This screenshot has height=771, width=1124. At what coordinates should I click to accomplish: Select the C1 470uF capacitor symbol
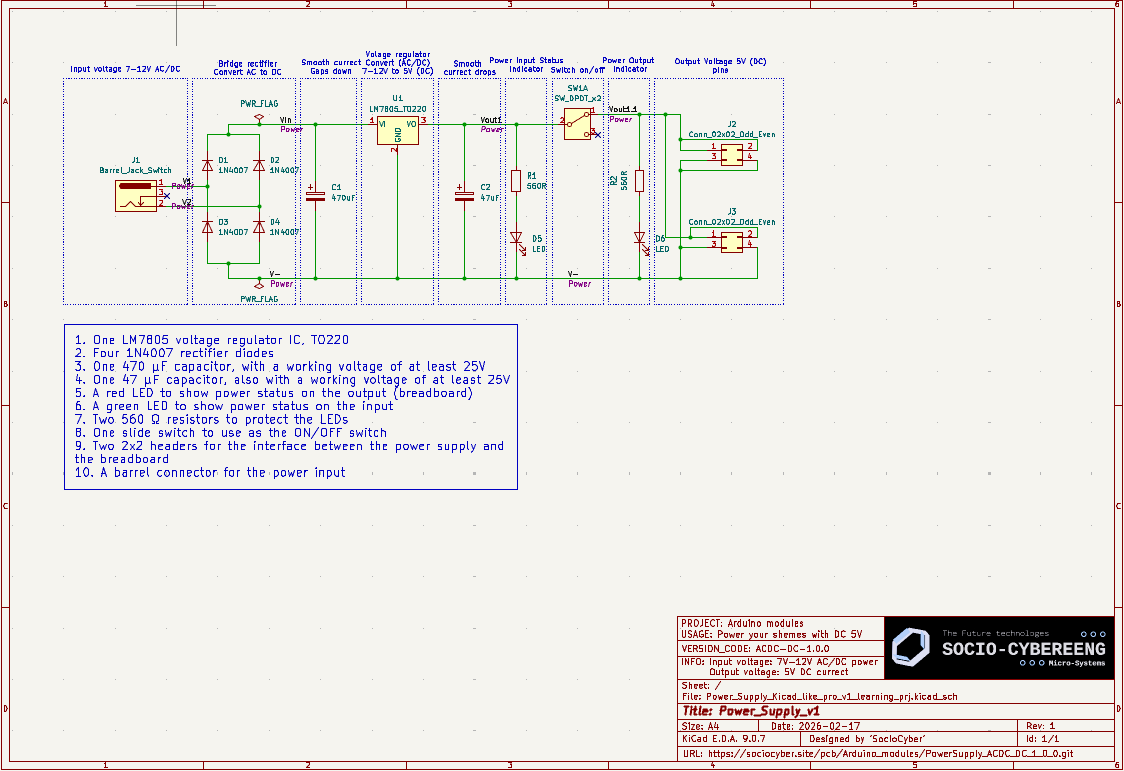click(x=316, y=195)
